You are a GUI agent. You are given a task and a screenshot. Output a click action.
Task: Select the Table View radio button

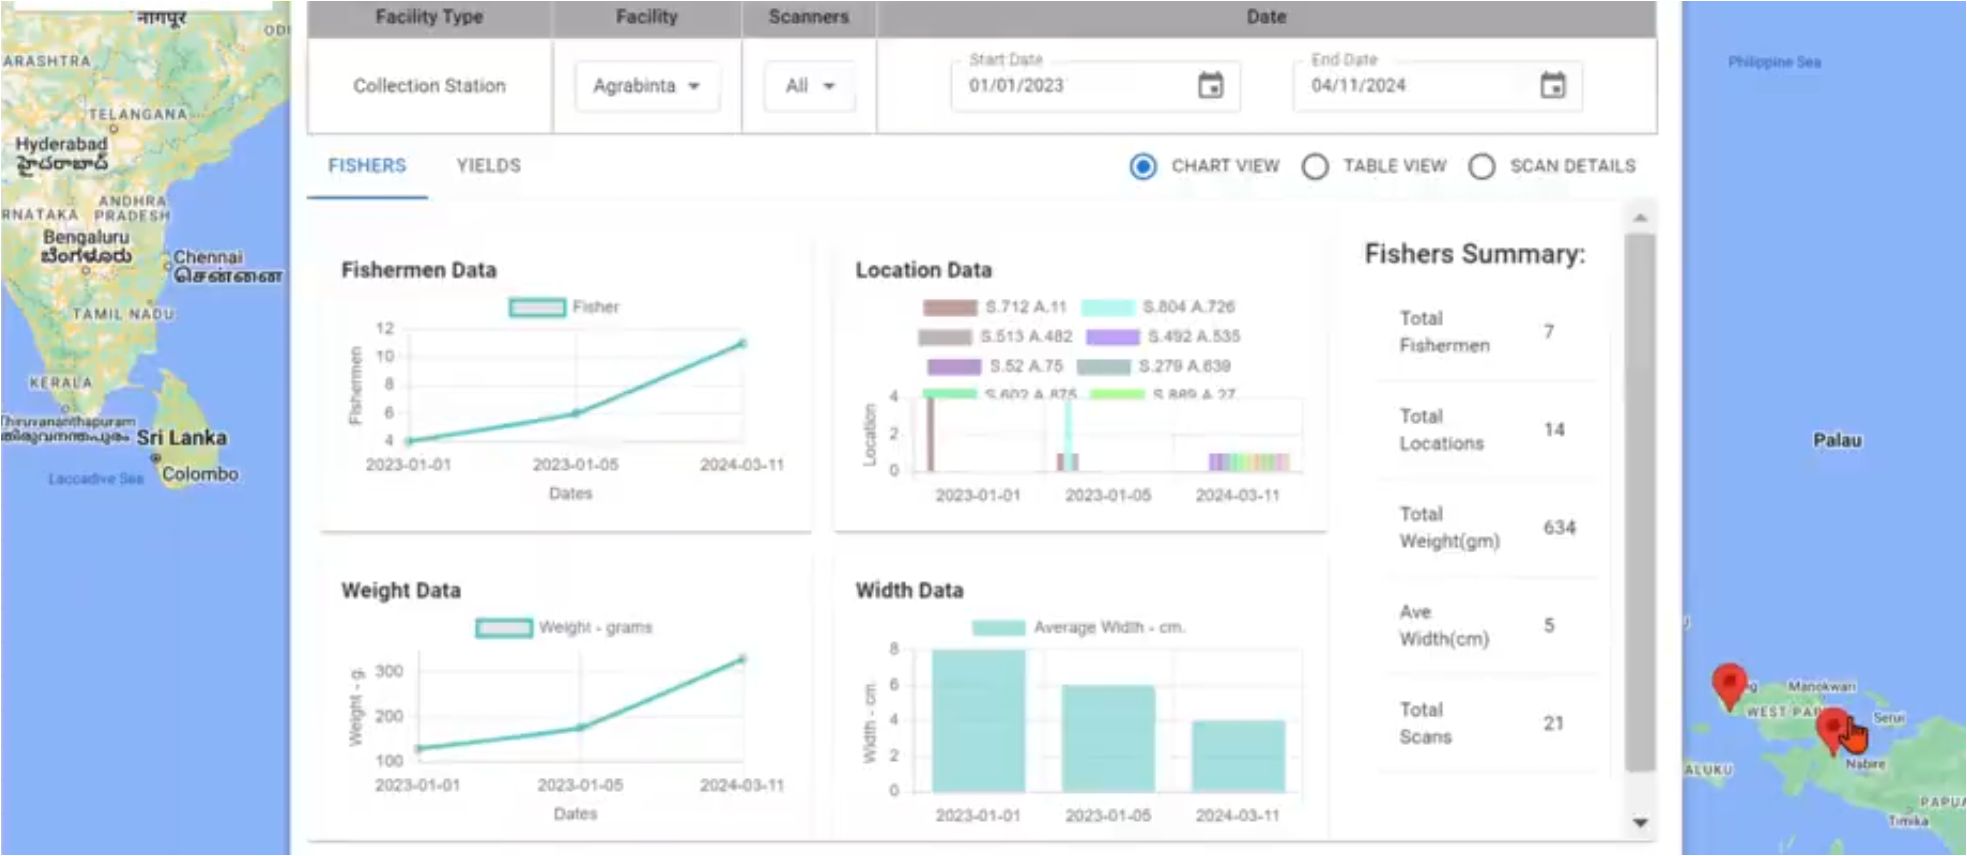1315,166
